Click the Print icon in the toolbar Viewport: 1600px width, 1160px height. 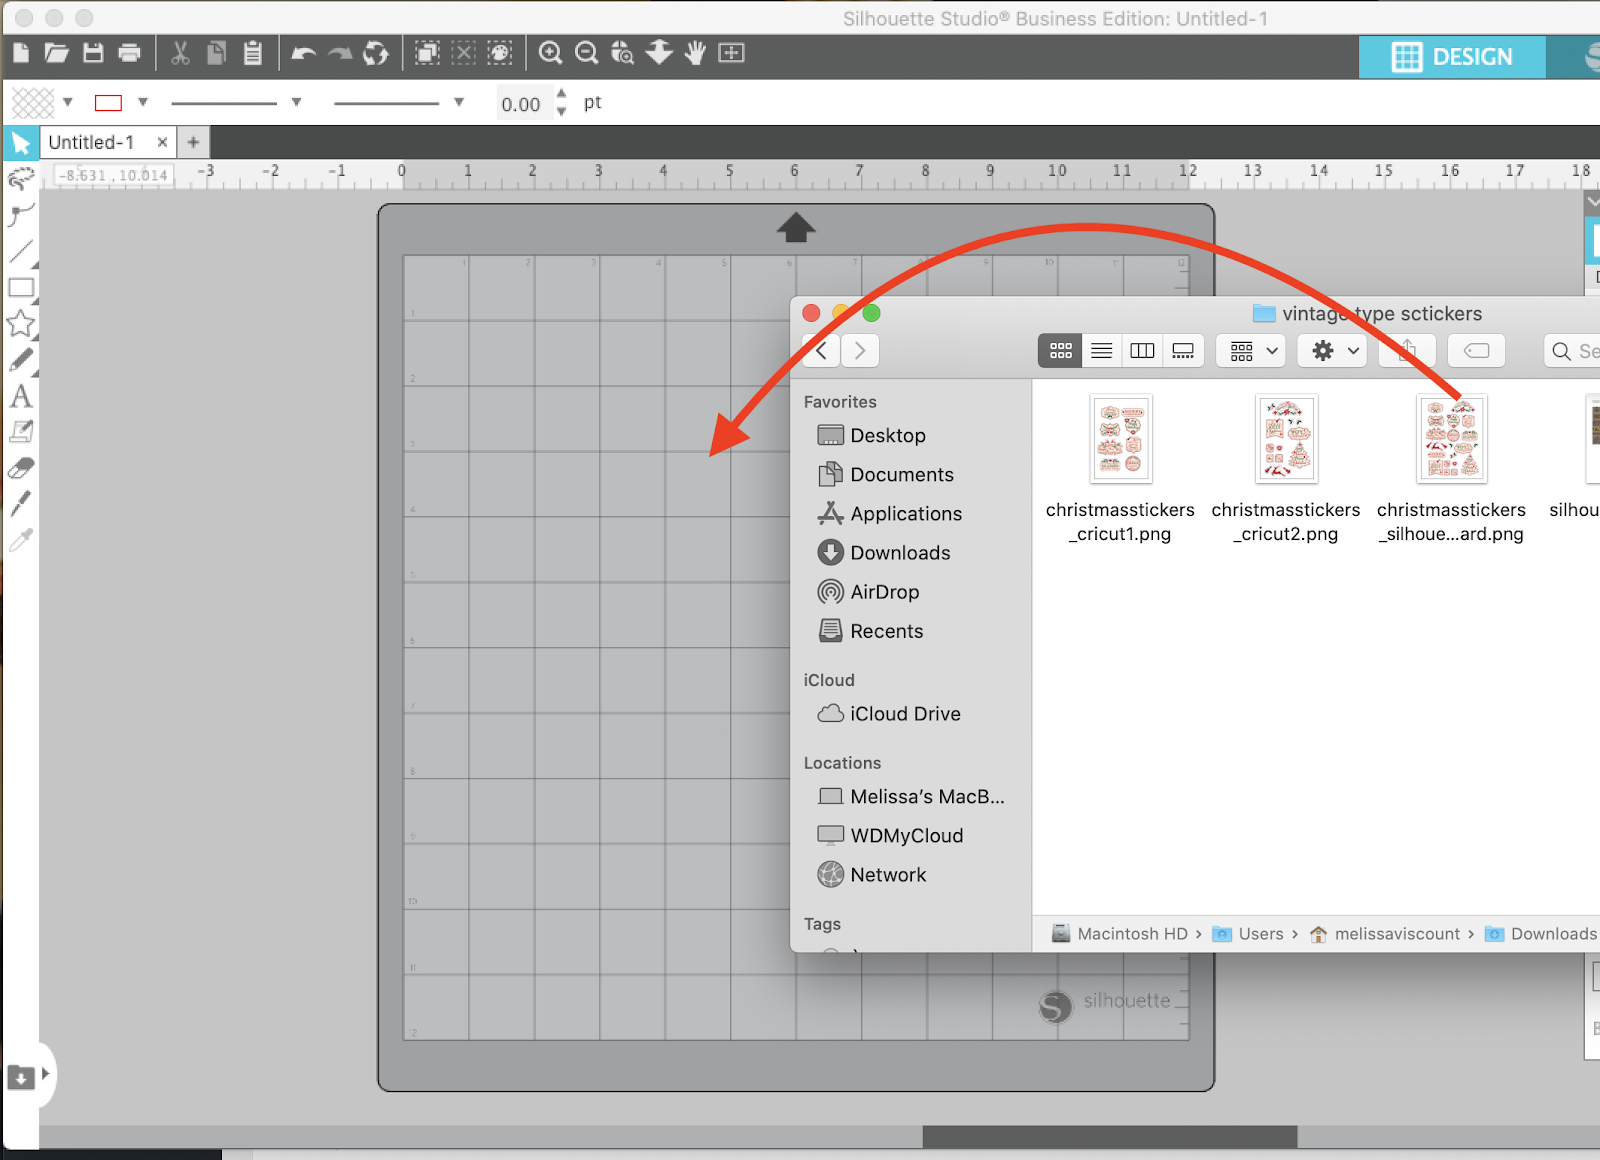point(129,53)
